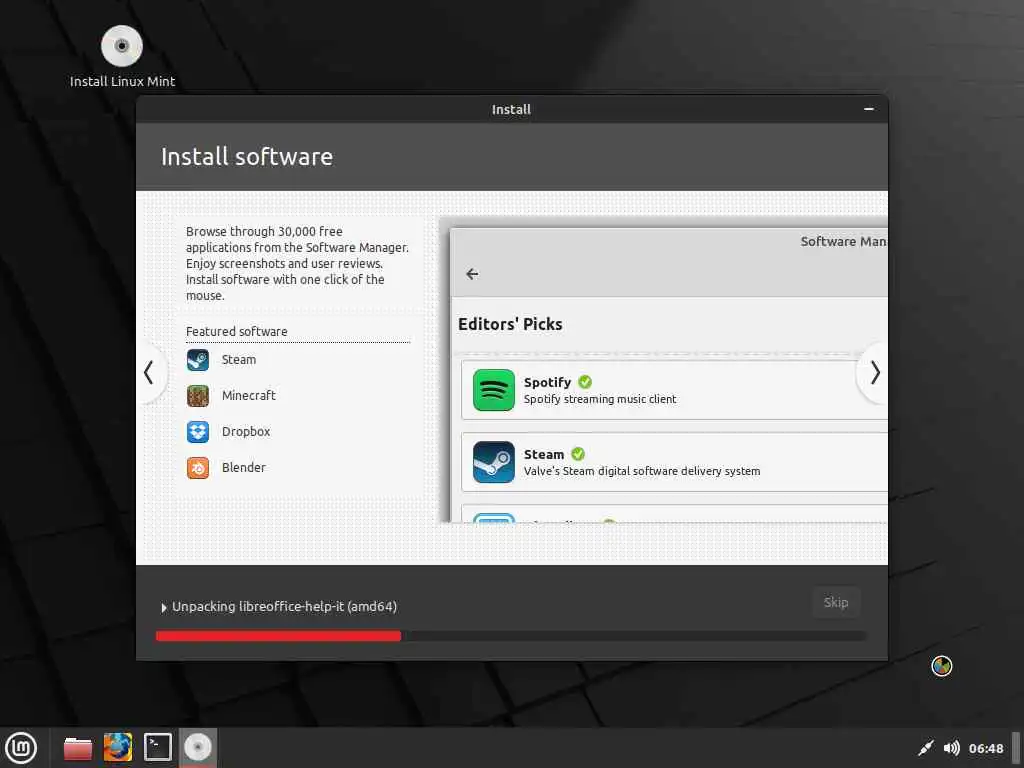The width and height of the screenshot is (1024, 768).
Task: Expand the Unpacking libreoffice-help-it details arrow
Action: (164, 607)
